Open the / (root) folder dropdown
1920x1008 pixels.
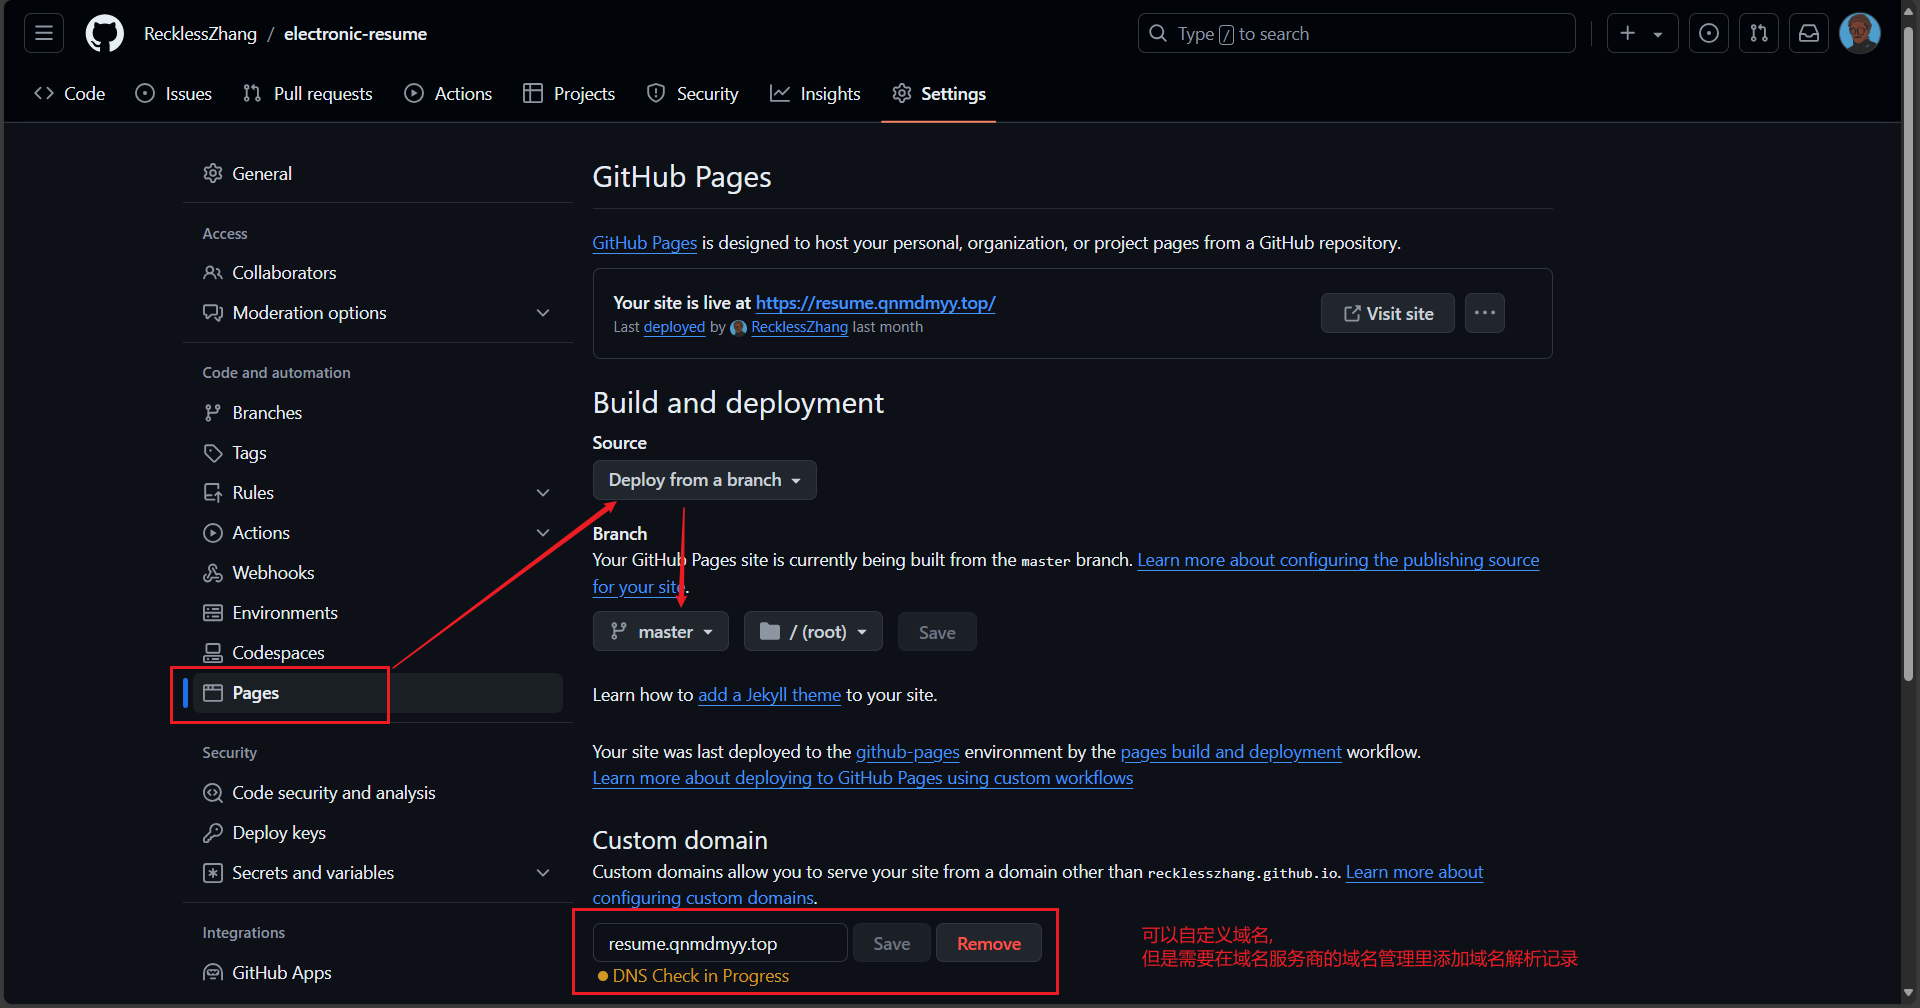pos(813,632)
